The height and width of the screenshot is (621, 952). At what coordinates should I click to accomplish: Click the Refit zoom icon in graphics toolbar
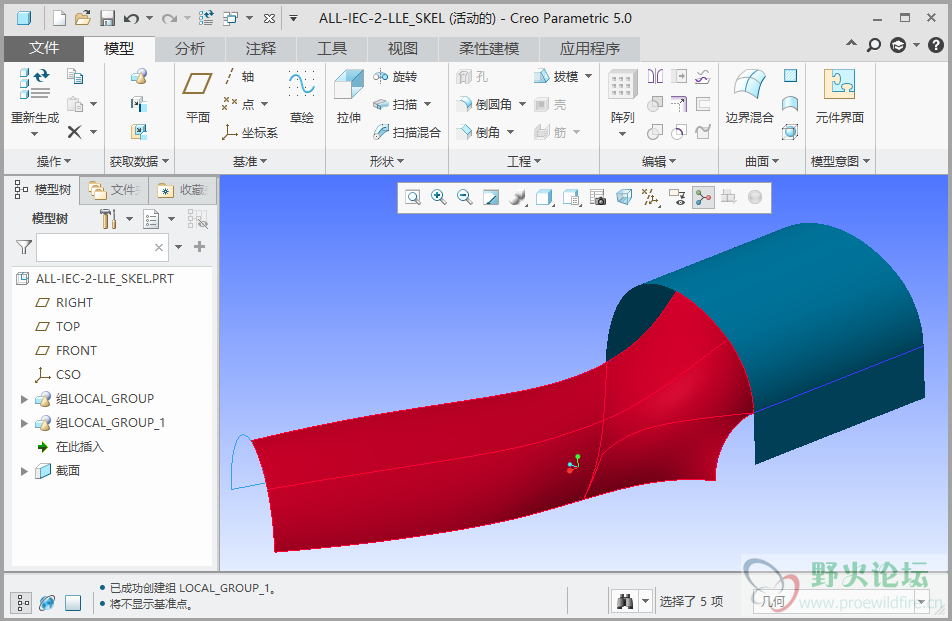click(x=413, y=197)
